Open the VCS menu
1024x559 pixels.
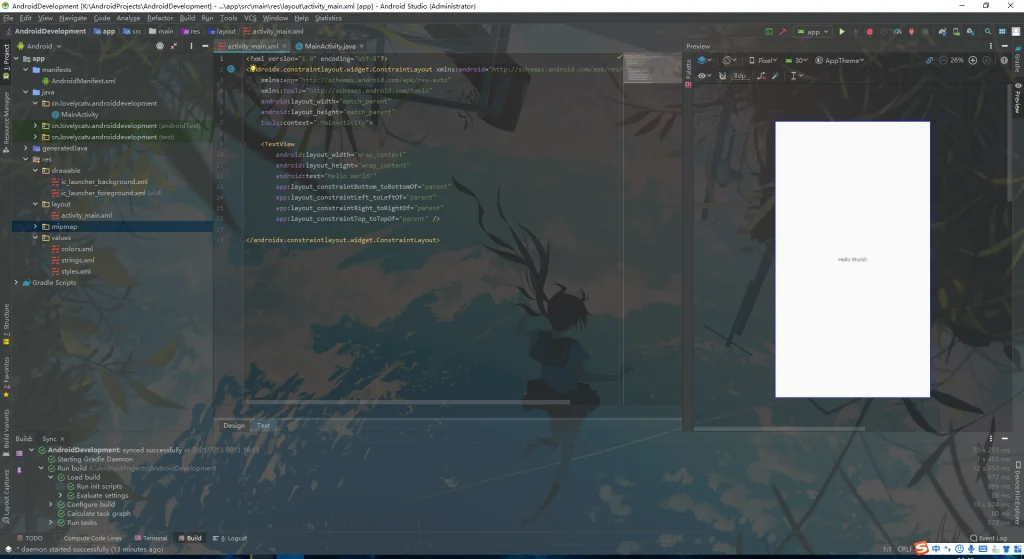point(250,18)
